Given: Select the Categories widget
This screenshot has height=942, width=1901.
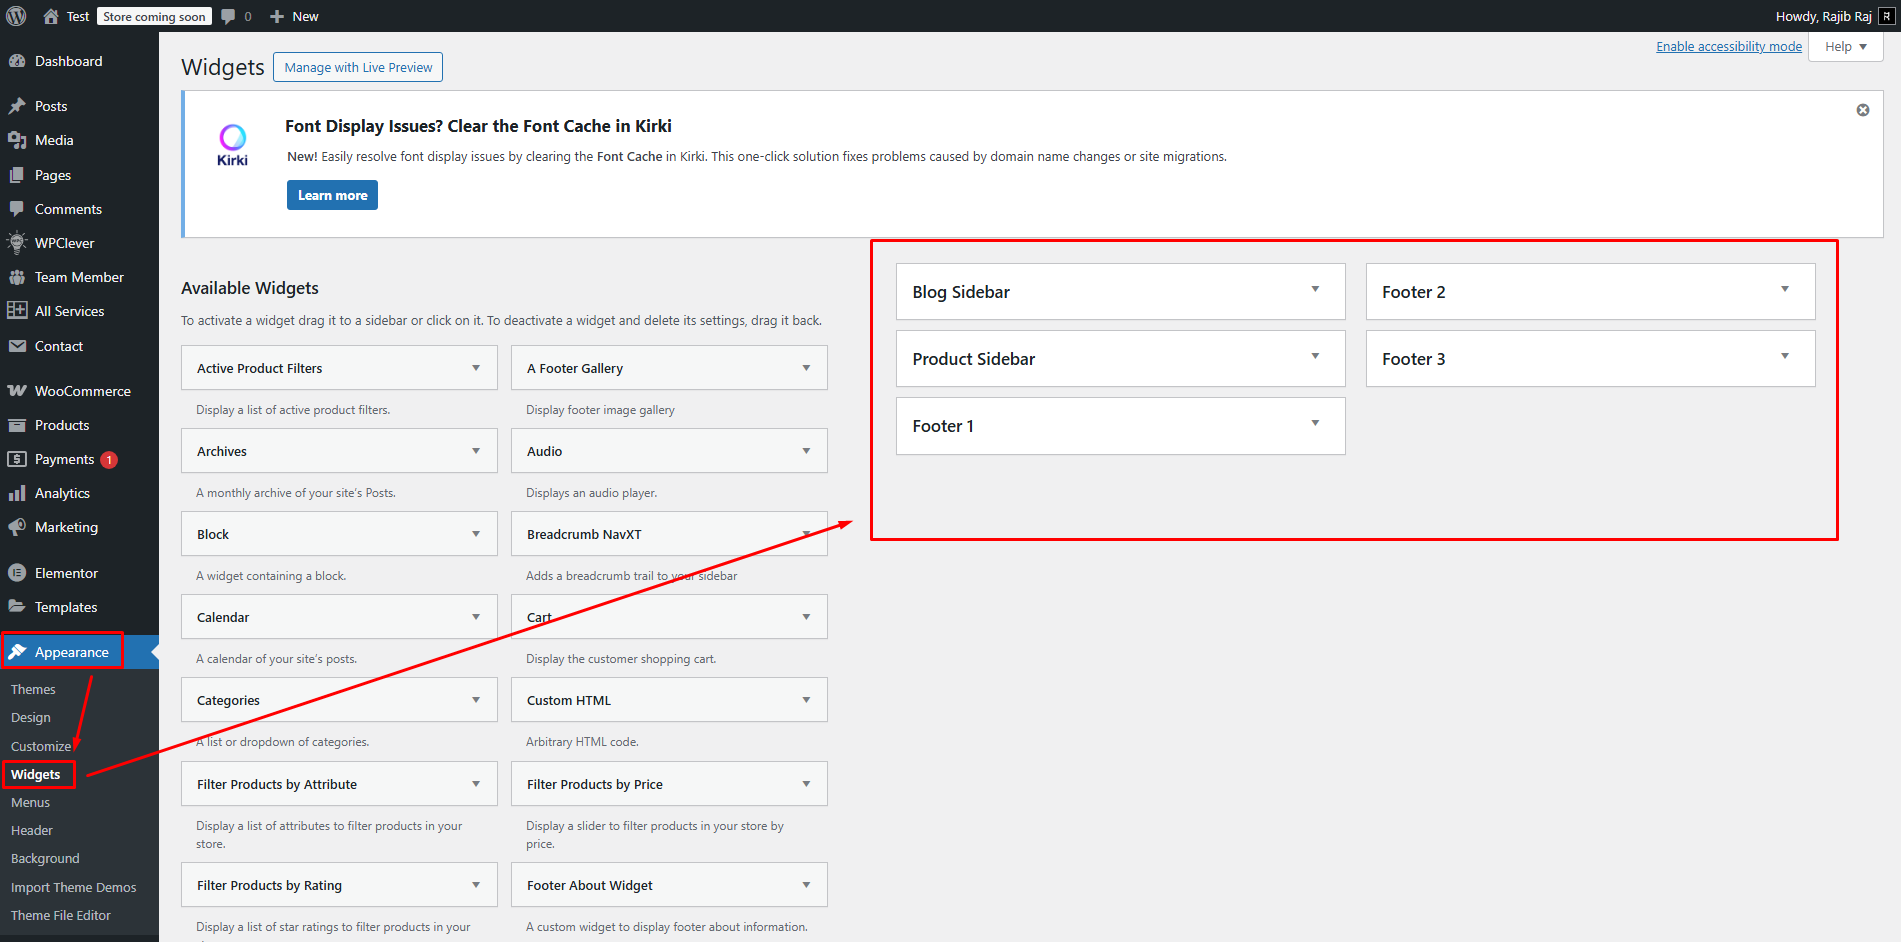Looking at the screenshot, I should 339,700.
